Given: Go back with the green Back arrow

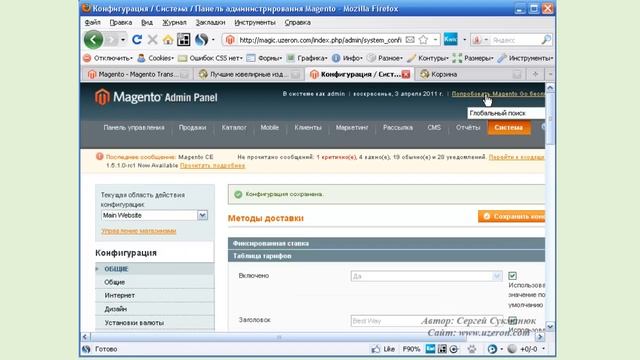Looking at the screenshot, I should (93, 40).
